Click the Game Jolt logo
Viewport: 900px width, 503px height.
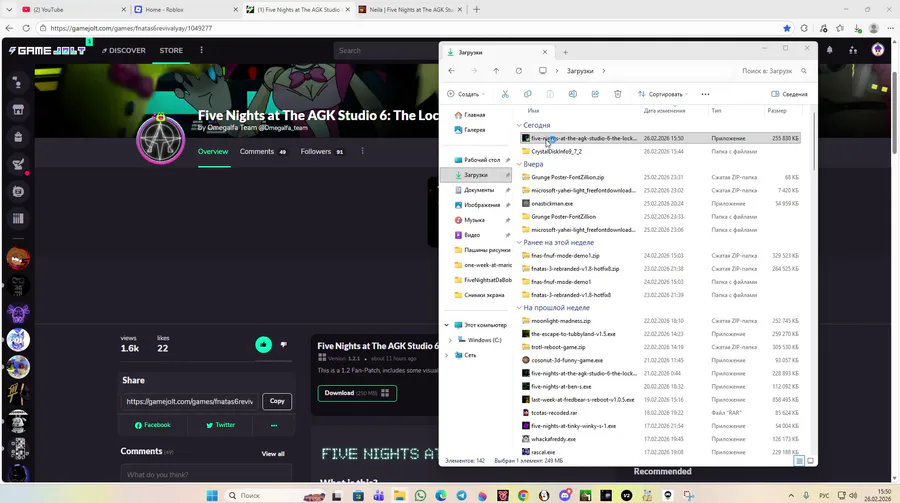click(x=47, y=51)
